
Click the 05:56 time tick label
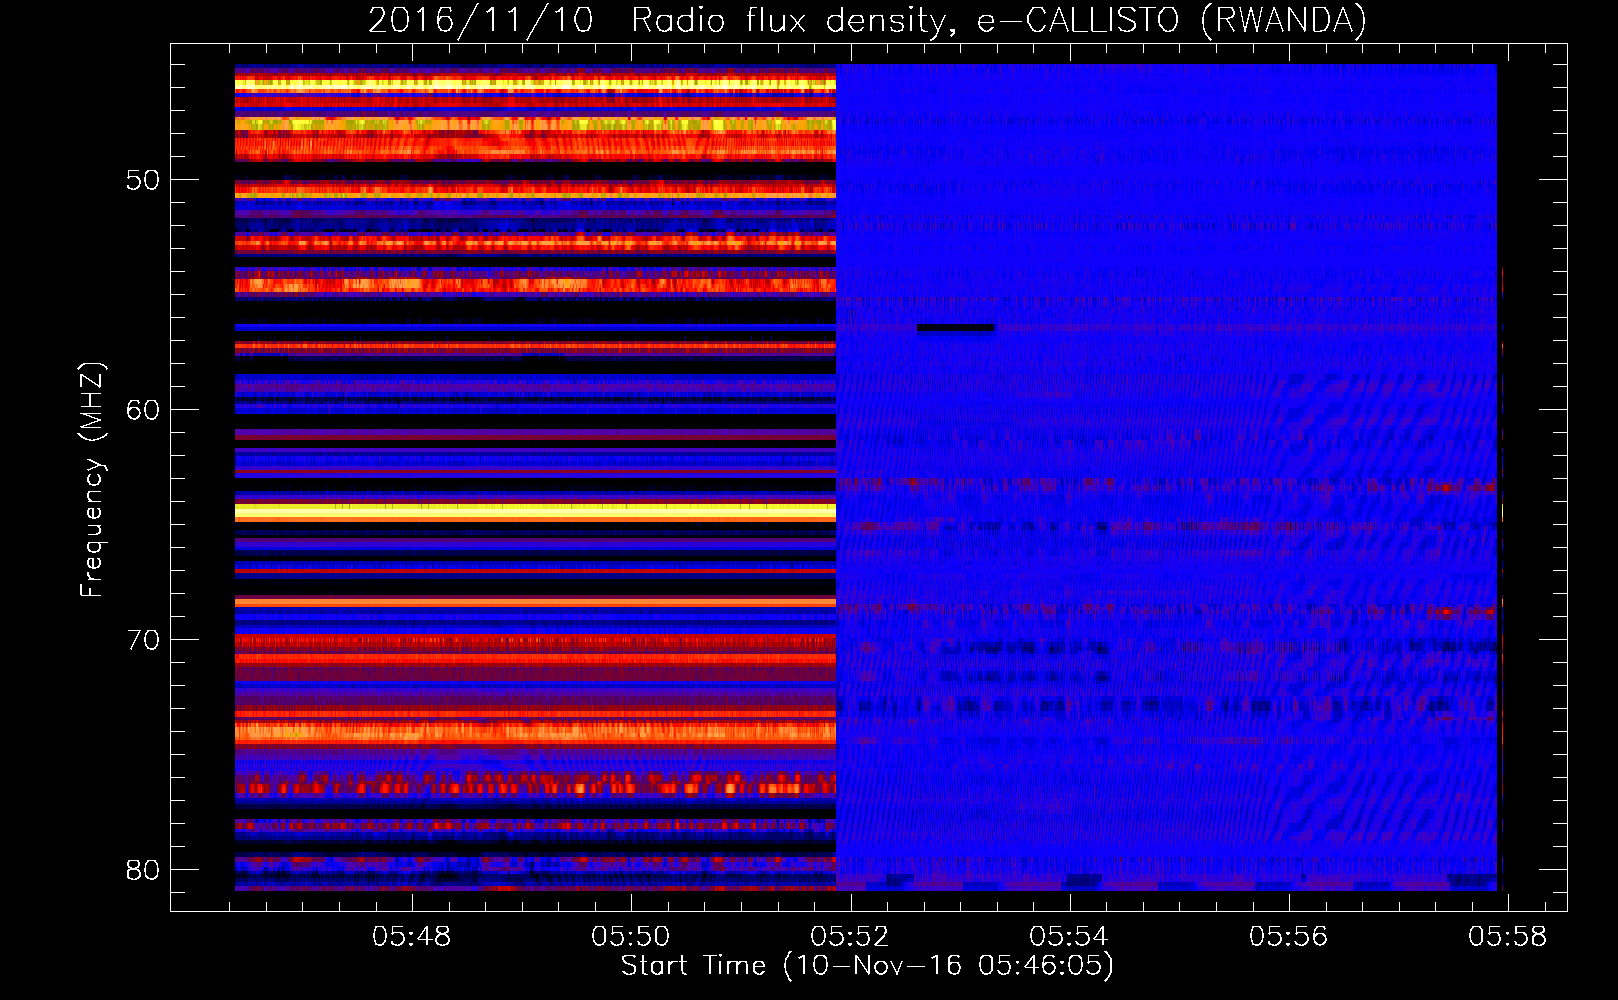(x=1289, y=937)
